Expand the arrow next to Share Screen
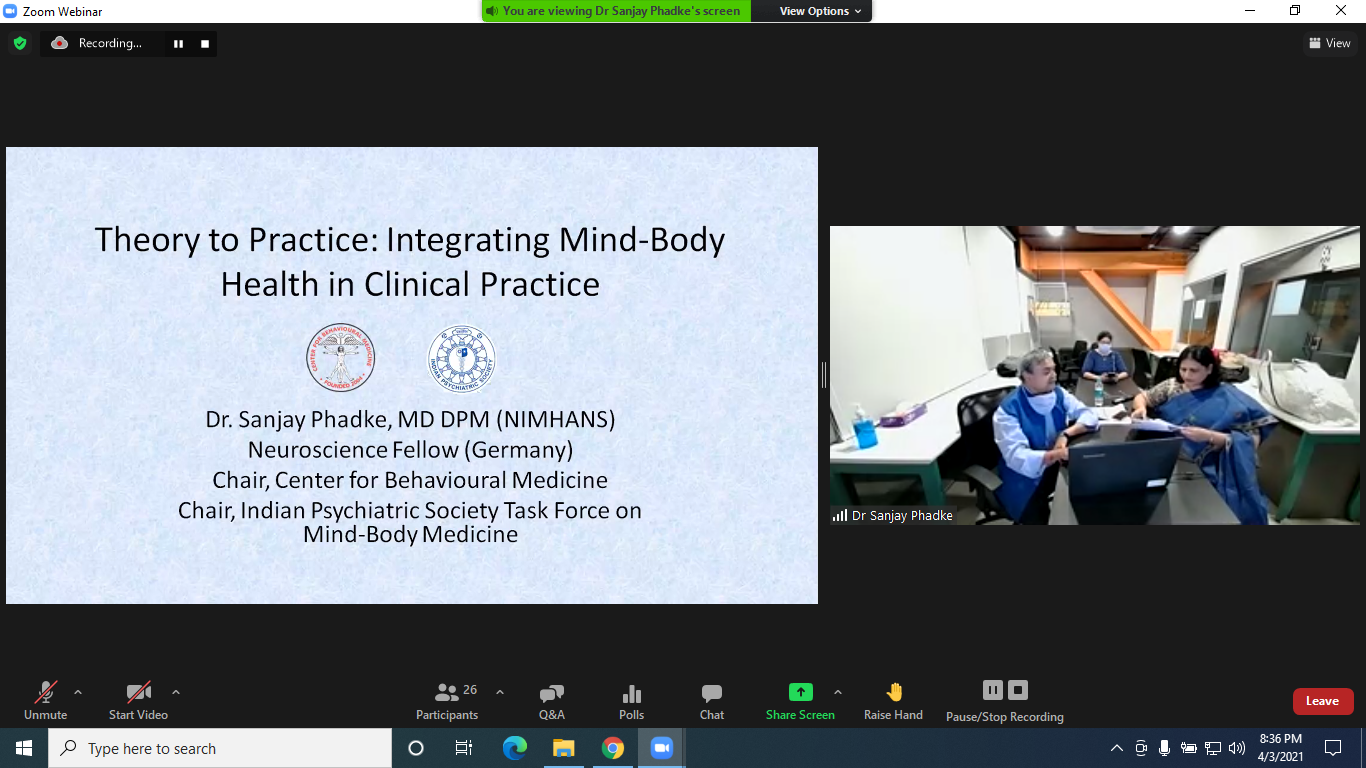1366x768 pixels. coord(838,692)
